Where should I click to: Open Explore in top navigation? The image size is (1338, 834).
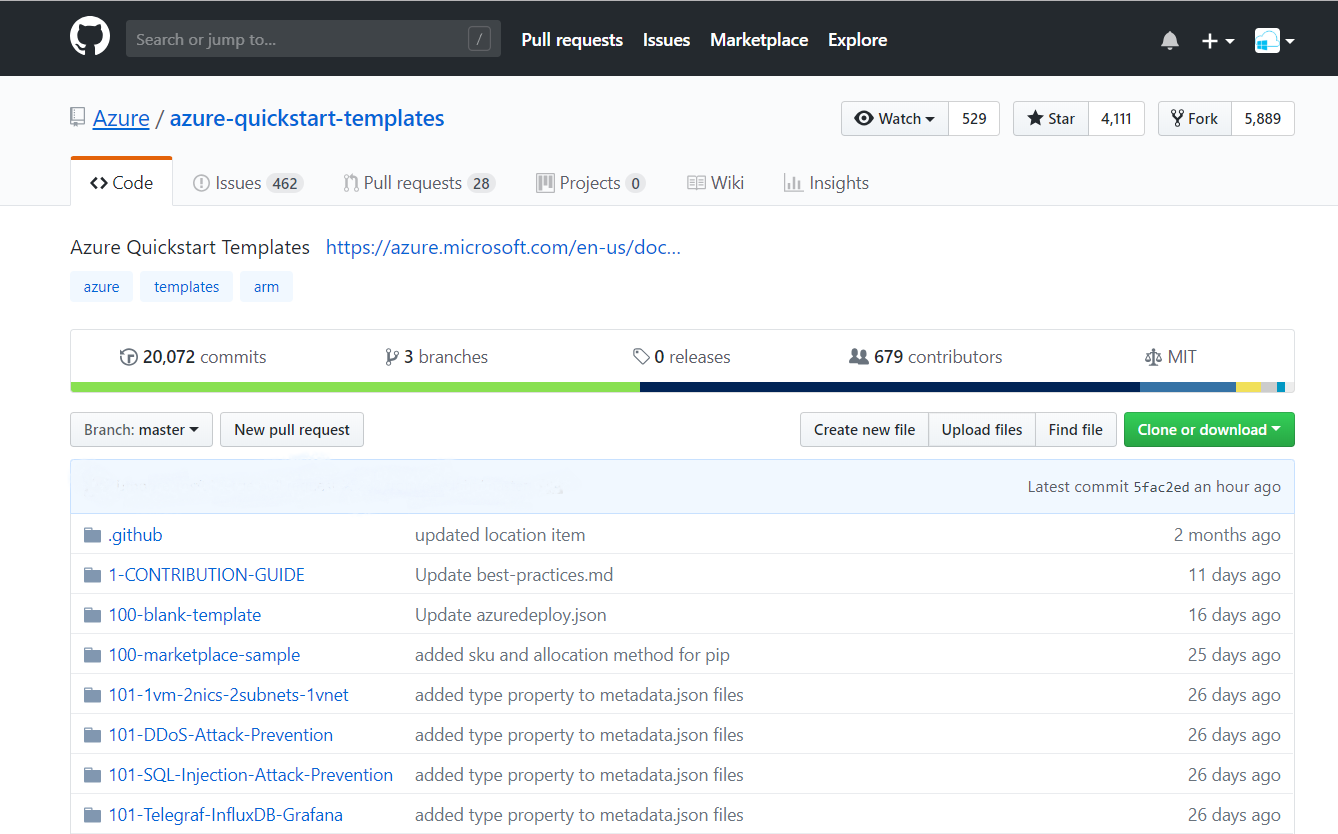(x=858, y=40)
